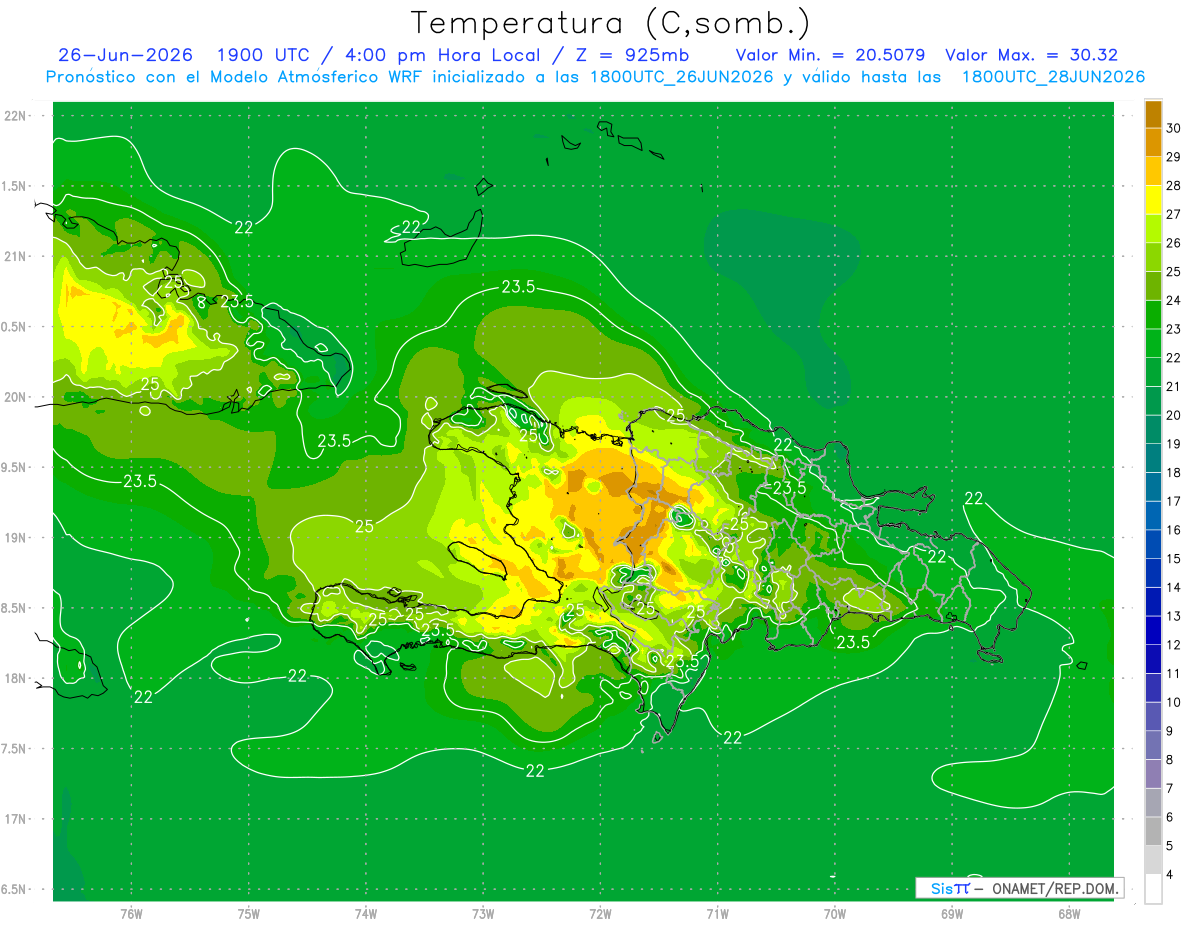Click the "70W" longitude axis label
This screenshot has width=1200, height=927.
pyautogui.click(x=835, y=913)
